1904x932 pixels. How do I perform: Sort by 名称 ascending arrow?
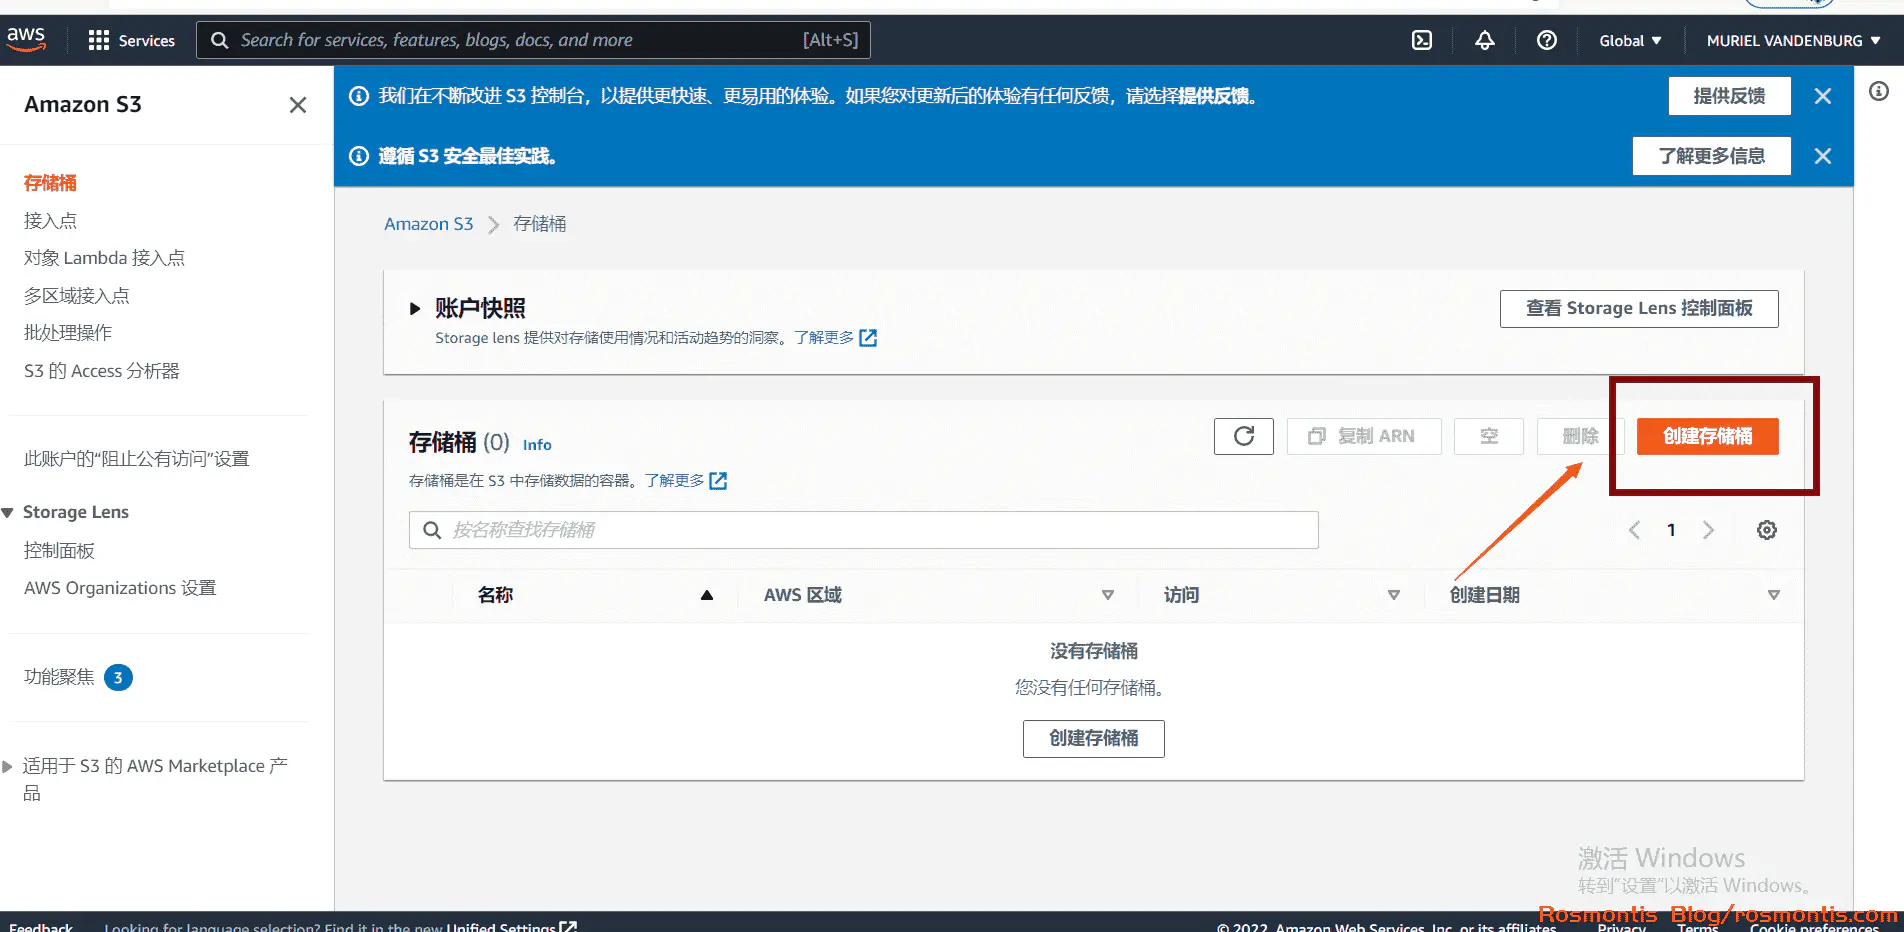[707, 595]
